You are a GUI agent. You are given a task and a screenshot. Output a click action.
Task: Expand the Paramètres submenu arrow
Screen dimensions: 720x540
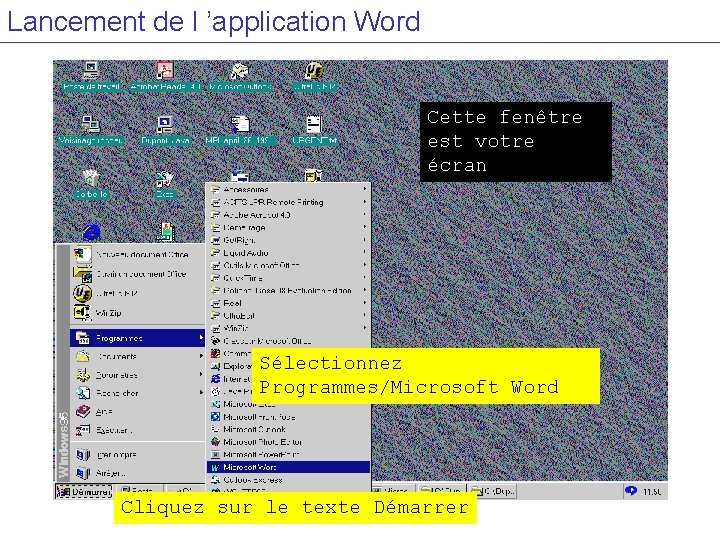pos(201,375)
